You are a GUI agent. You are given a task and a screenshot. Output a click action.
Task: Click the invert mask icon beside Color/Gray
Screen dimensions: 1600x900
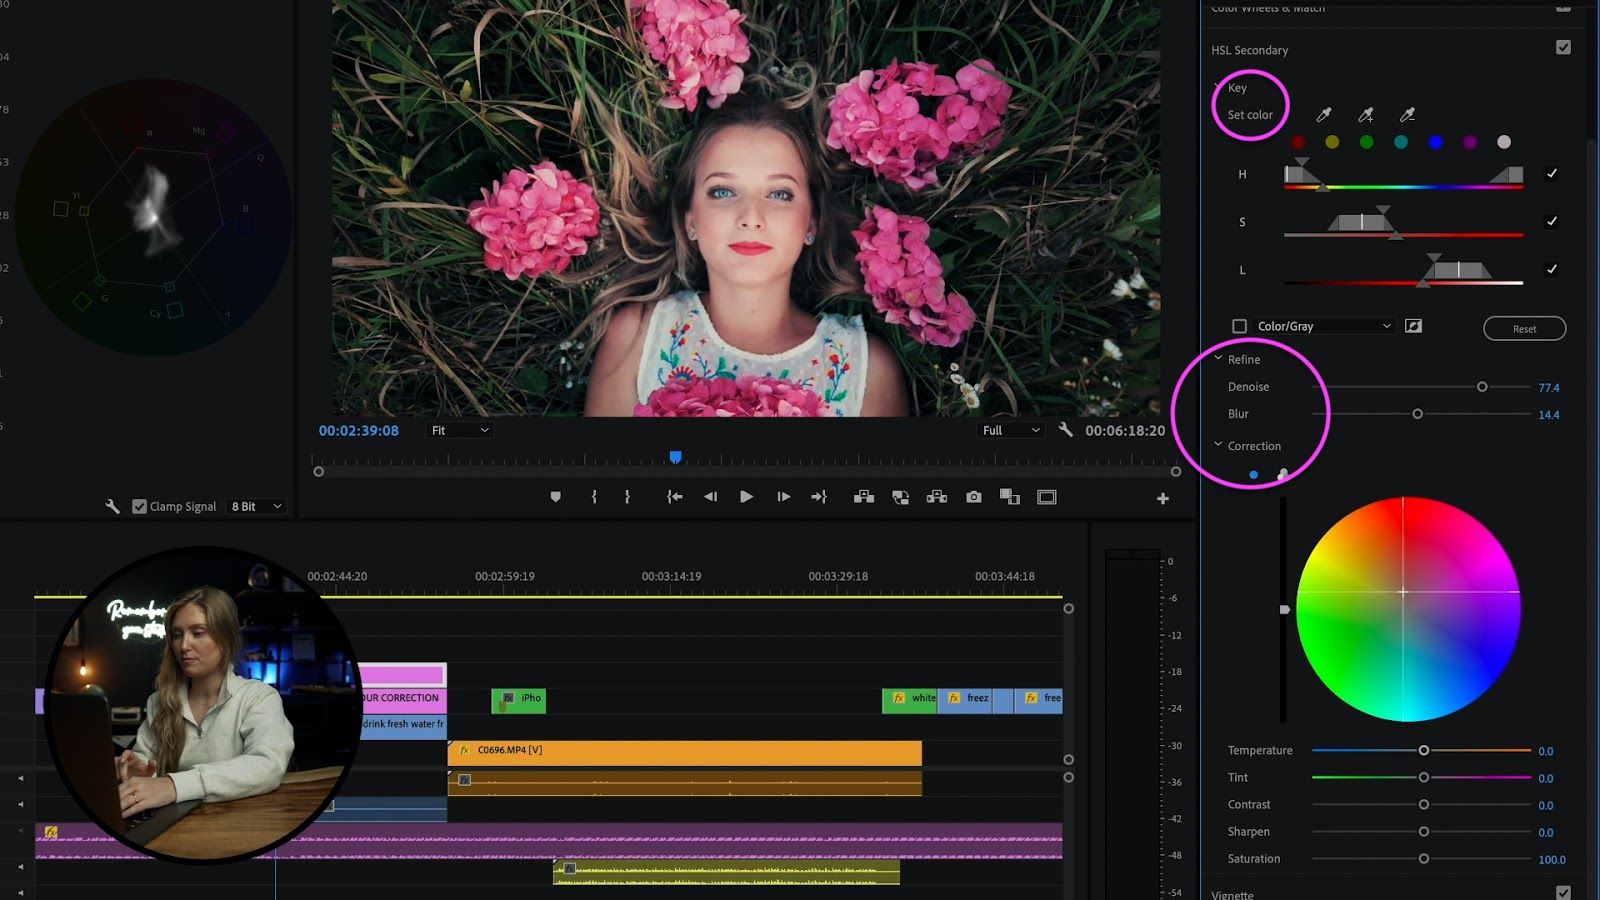(x=1413, y=326)
